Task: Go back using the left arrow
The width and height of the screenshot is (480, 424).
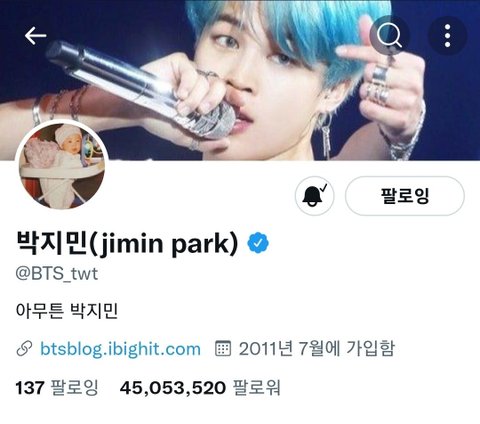Action: pyautogui.click(x=35, y=36)
